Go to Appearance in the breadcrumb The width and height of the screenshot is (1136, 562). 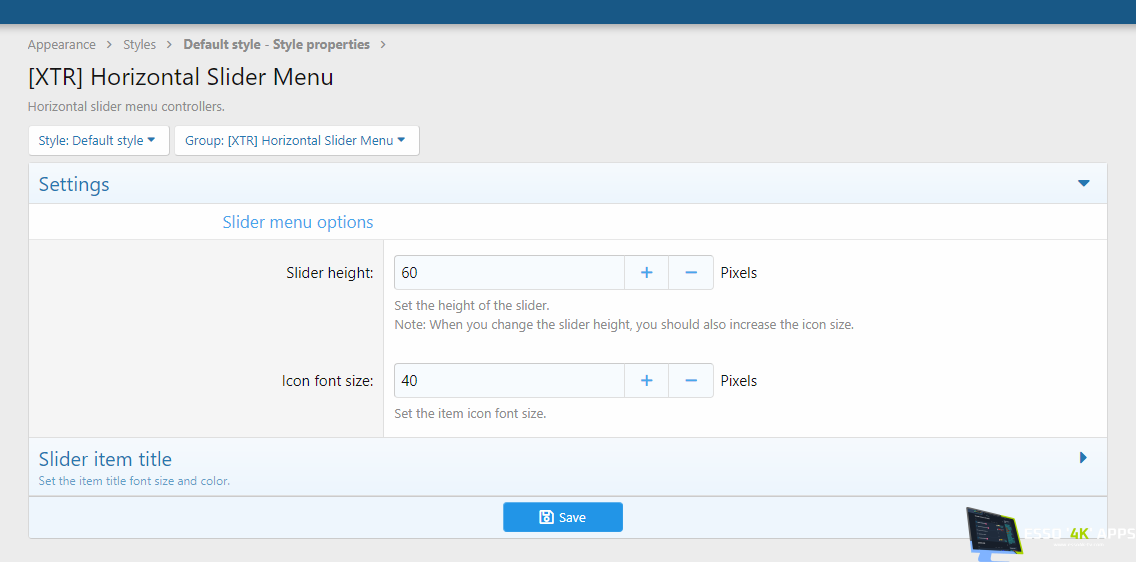tap(62, 45)
